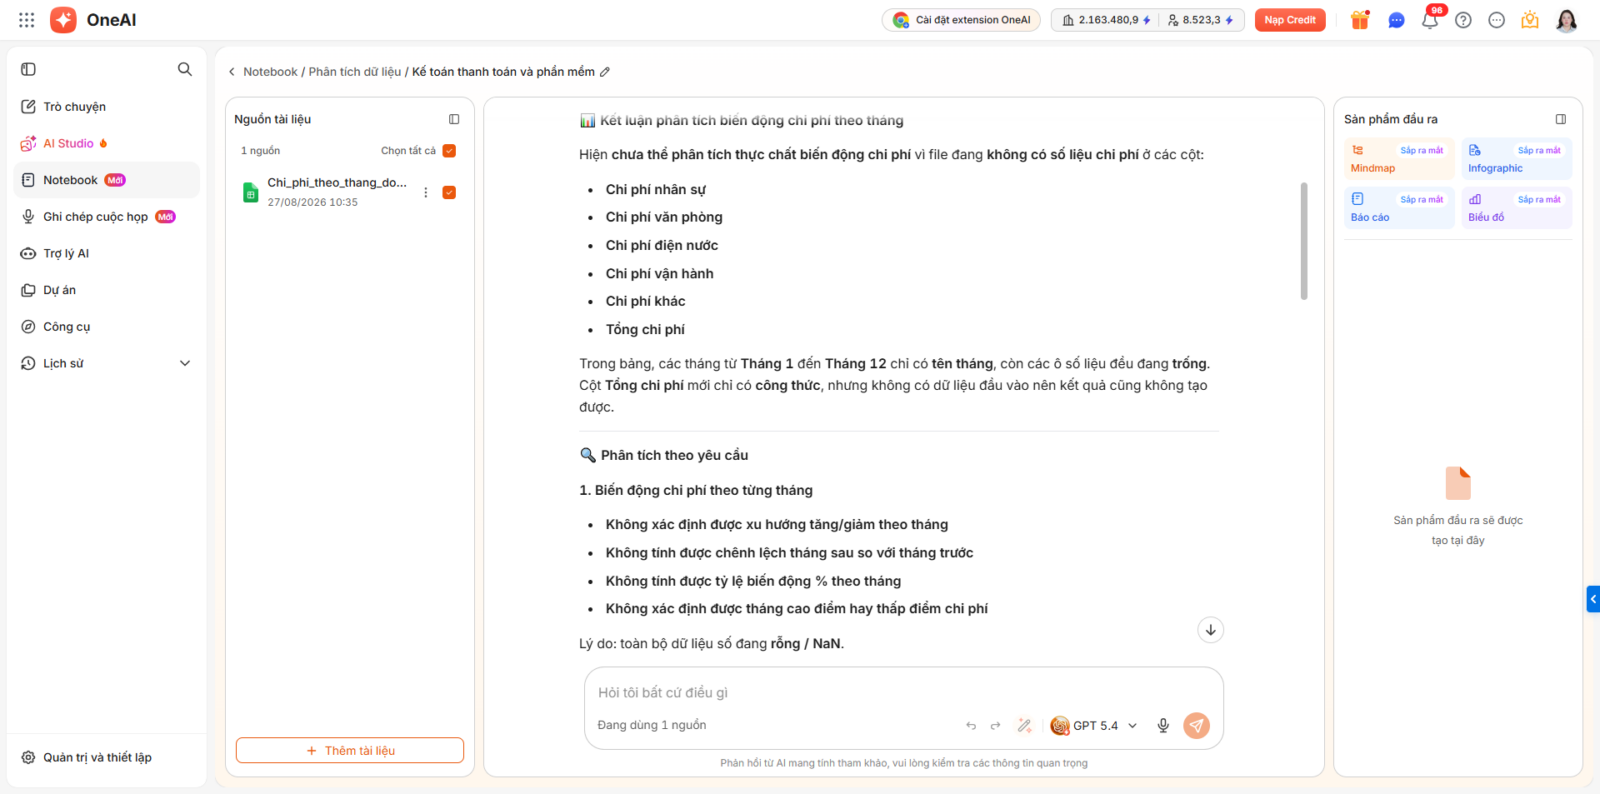1600x794 pixels.
Task: Open the three-dot menu for the source file
Action: [x=426, y=193]
